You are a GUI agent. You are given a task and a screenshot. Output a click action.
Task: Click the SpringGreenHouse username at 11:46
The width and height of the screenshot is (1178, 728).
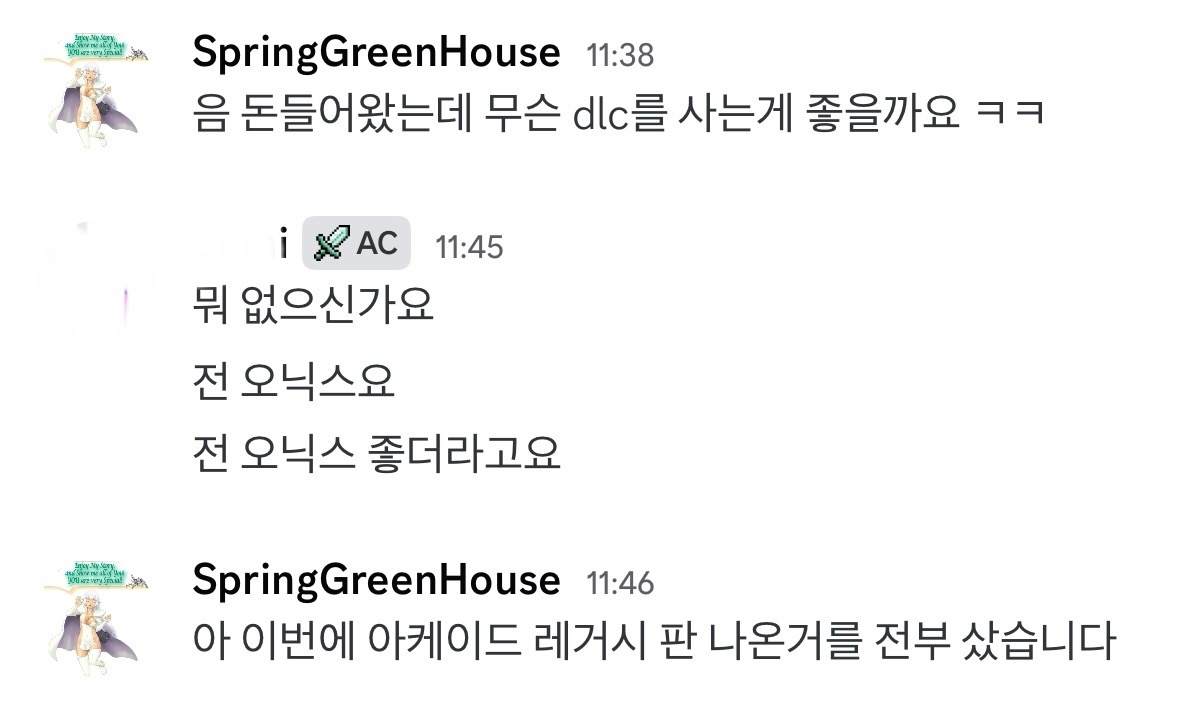tap(376, 579)
